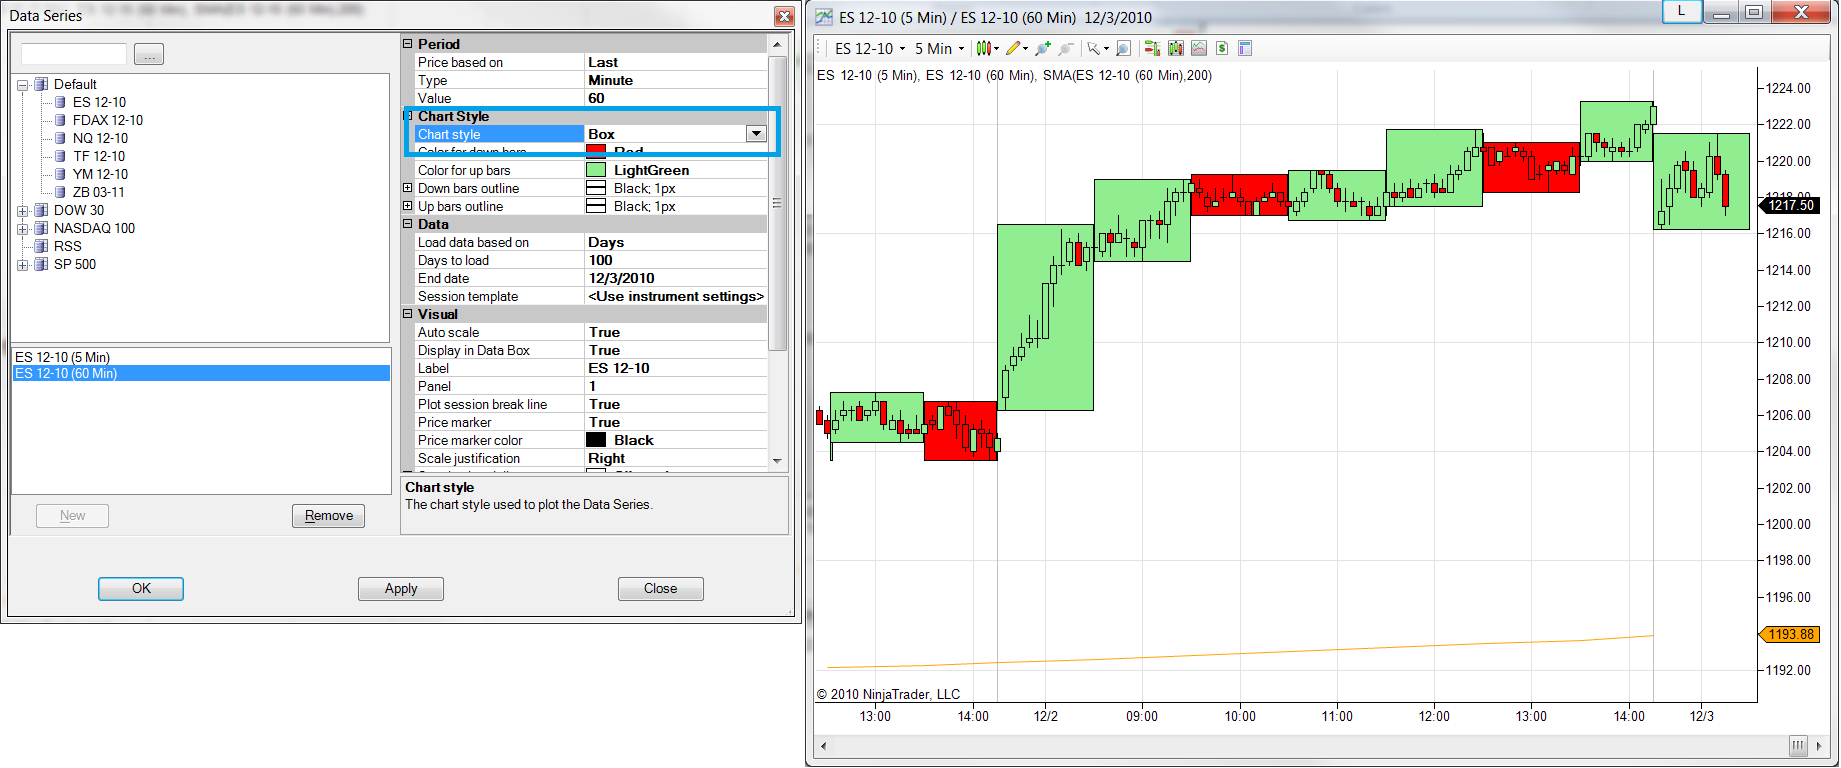
Task: Click the Days to load value 100
Action: click(x=676, y=260)
